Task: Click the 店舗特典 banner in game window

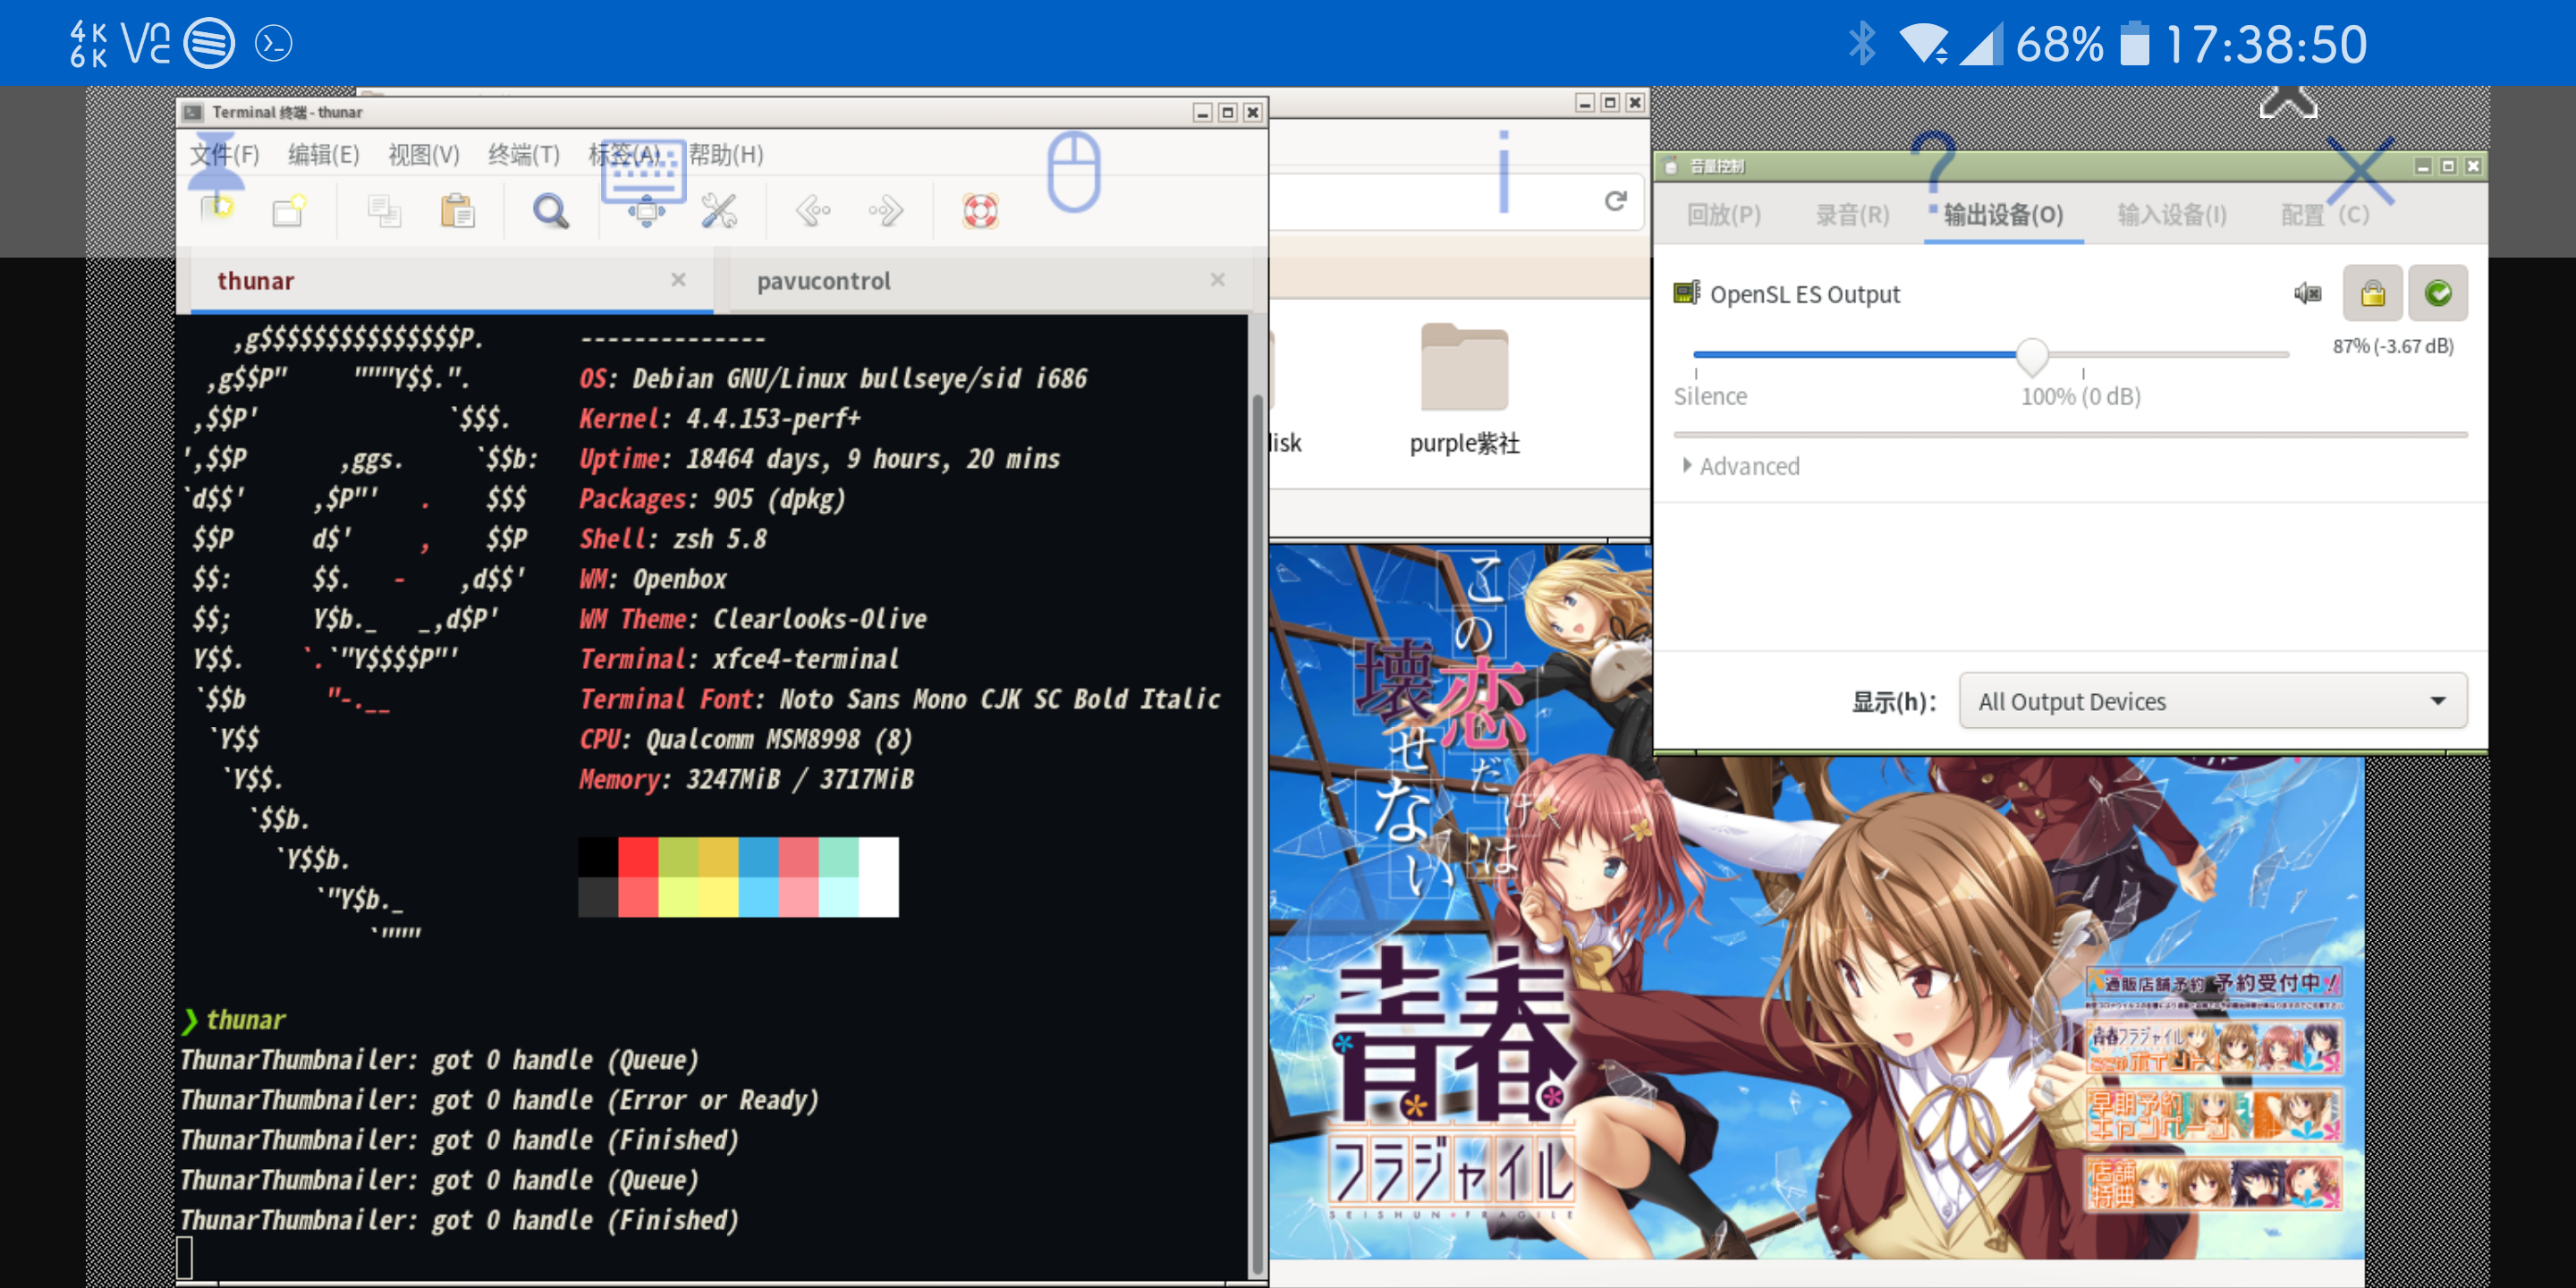Action: (x=2214, y=1183)
